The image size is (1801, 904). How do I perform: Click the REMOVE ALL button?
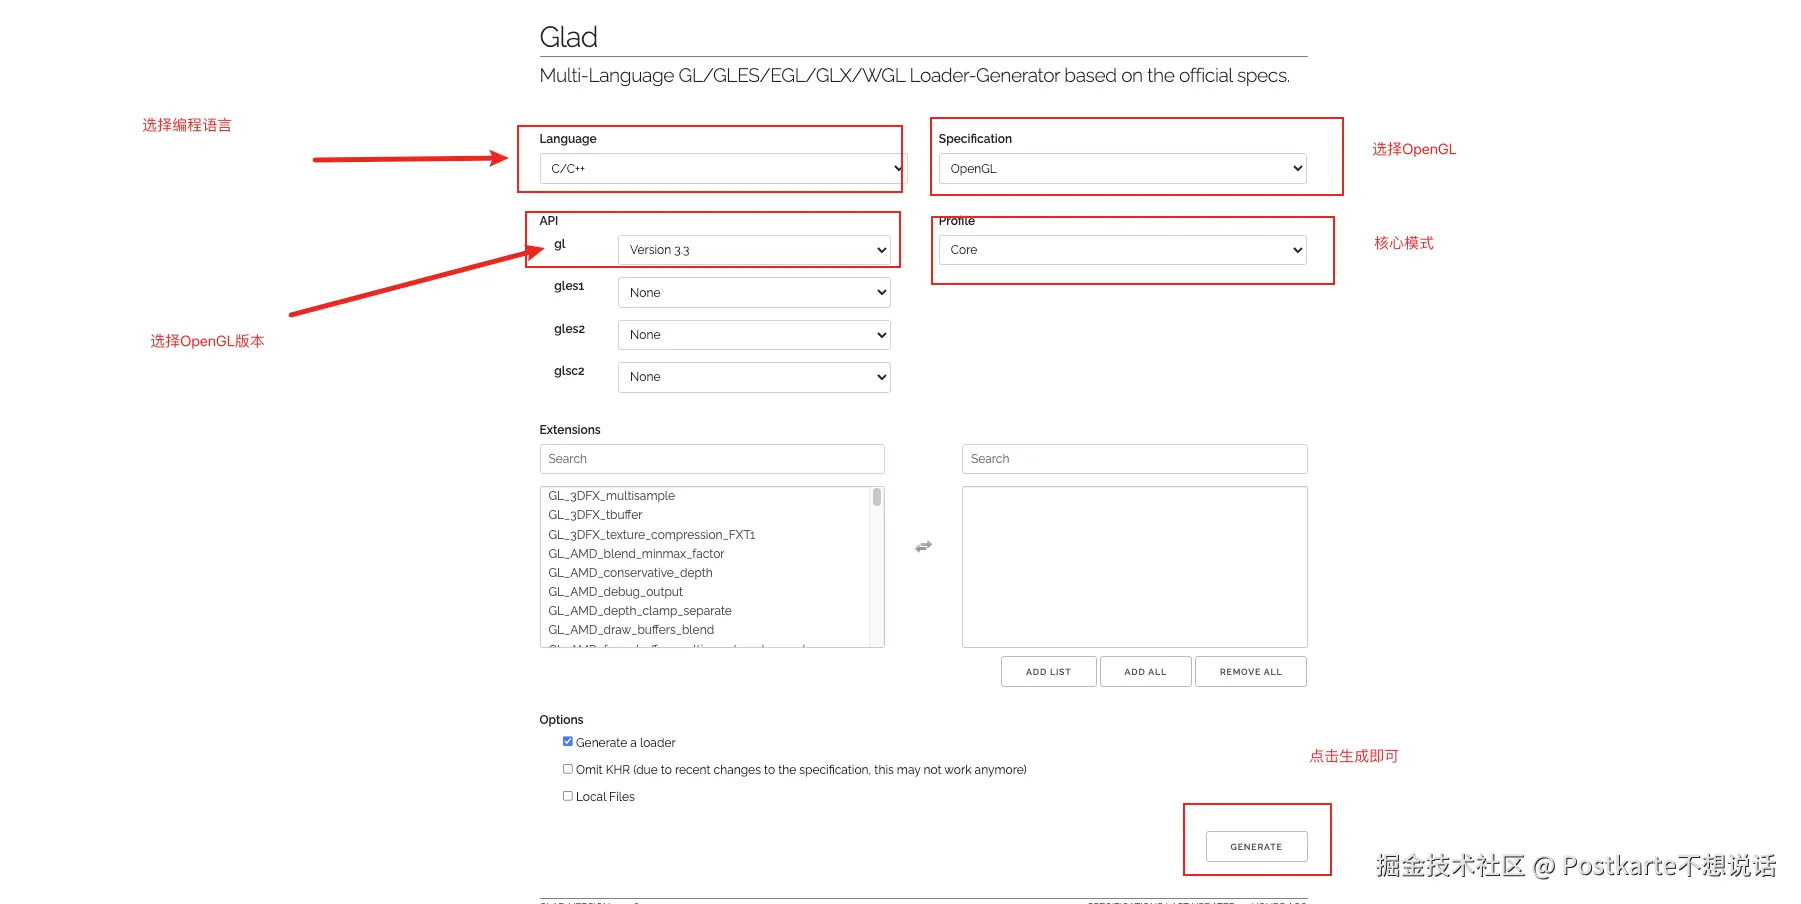[x=1250, y=672]
